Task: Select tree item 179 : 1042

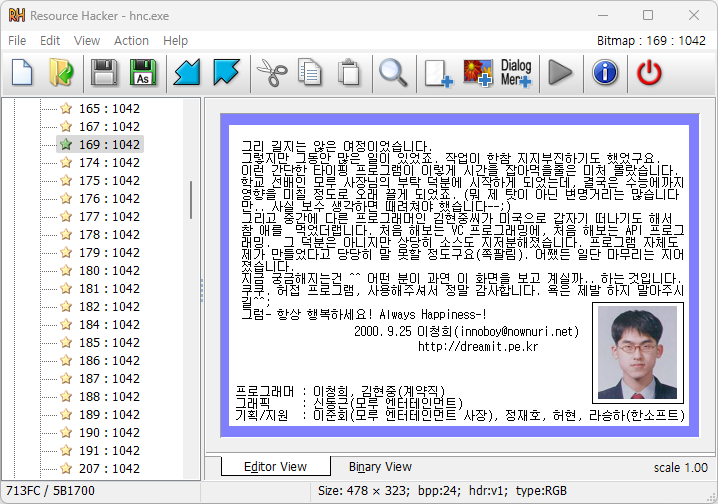Action: point(109,253)
